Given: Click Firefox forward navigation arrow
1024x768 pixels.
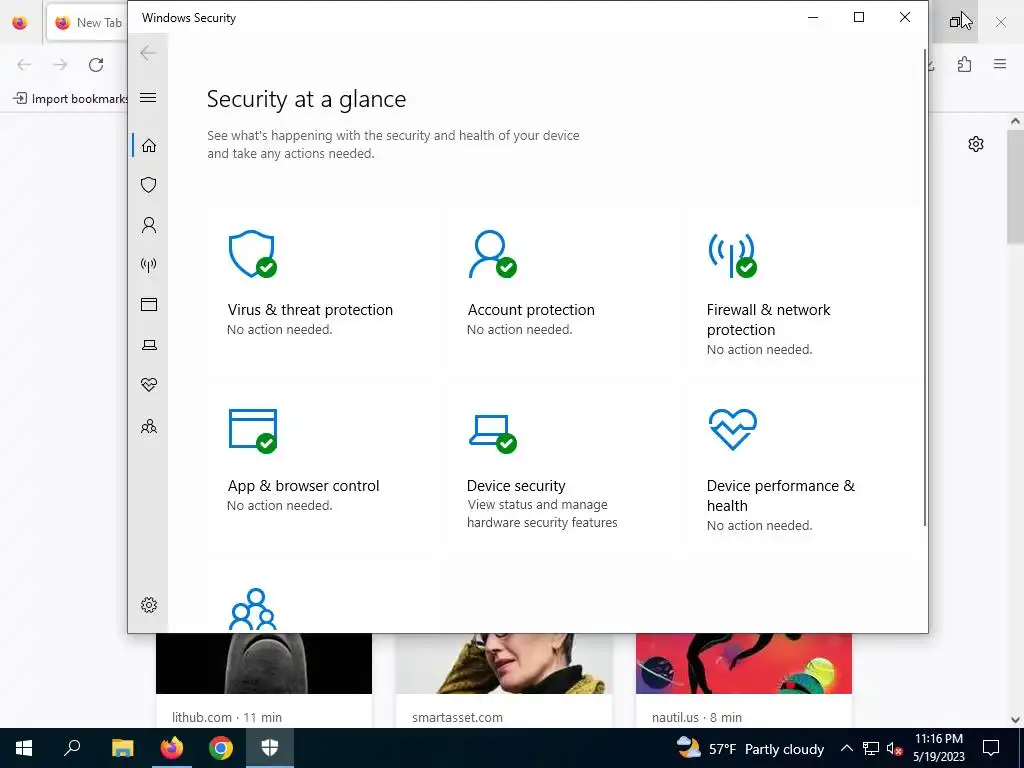Looking at the screenshot, I should pyautogui.click(x=60, y=65).
